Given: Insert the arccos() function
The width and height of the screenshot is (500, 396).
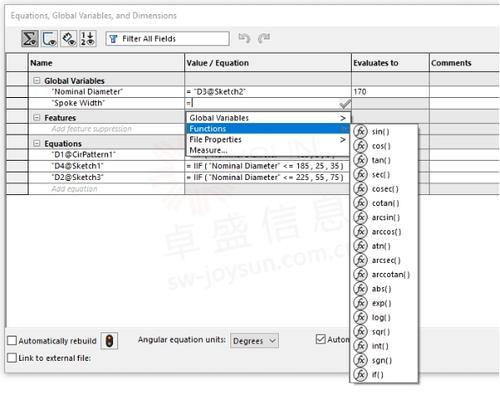Looking at the screenshot, I should (385, 232).
